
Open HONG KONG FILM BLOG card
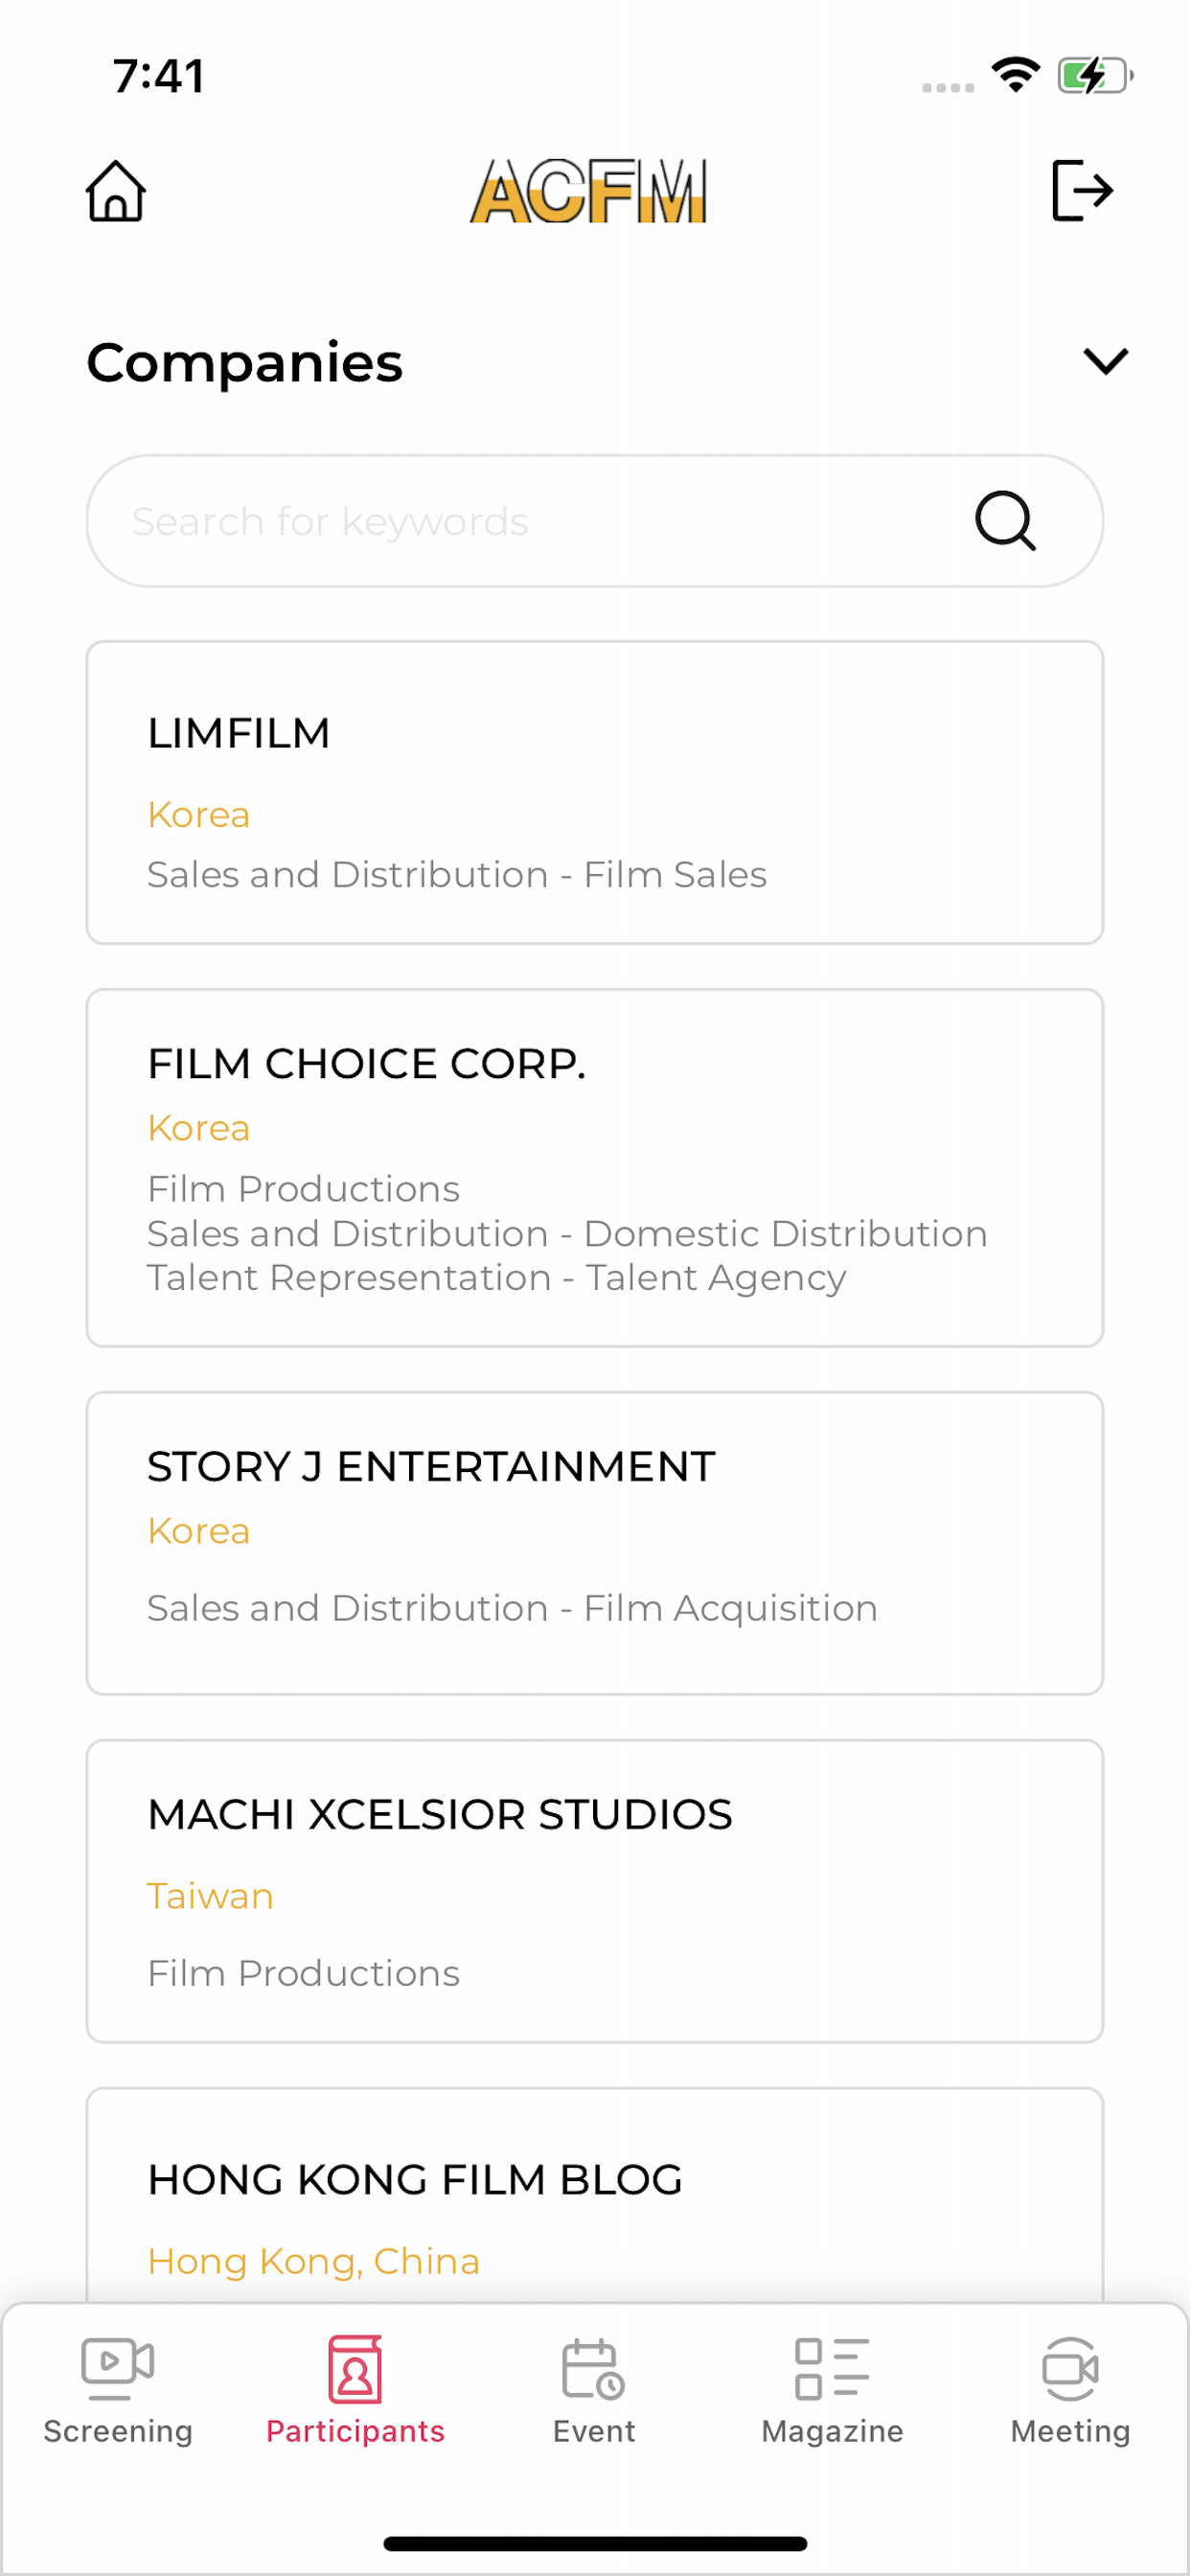[x=595, y=2195]
